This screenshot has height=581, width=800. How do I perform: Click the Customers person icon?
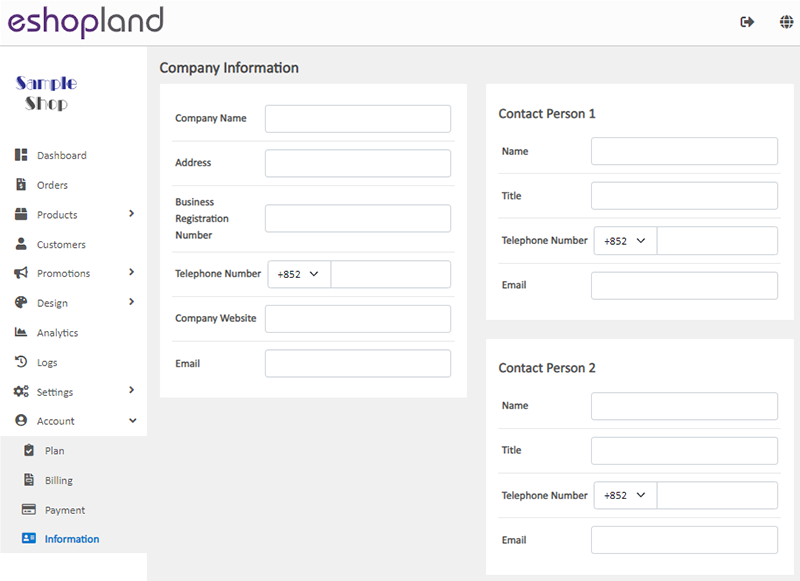coord(21,244)
